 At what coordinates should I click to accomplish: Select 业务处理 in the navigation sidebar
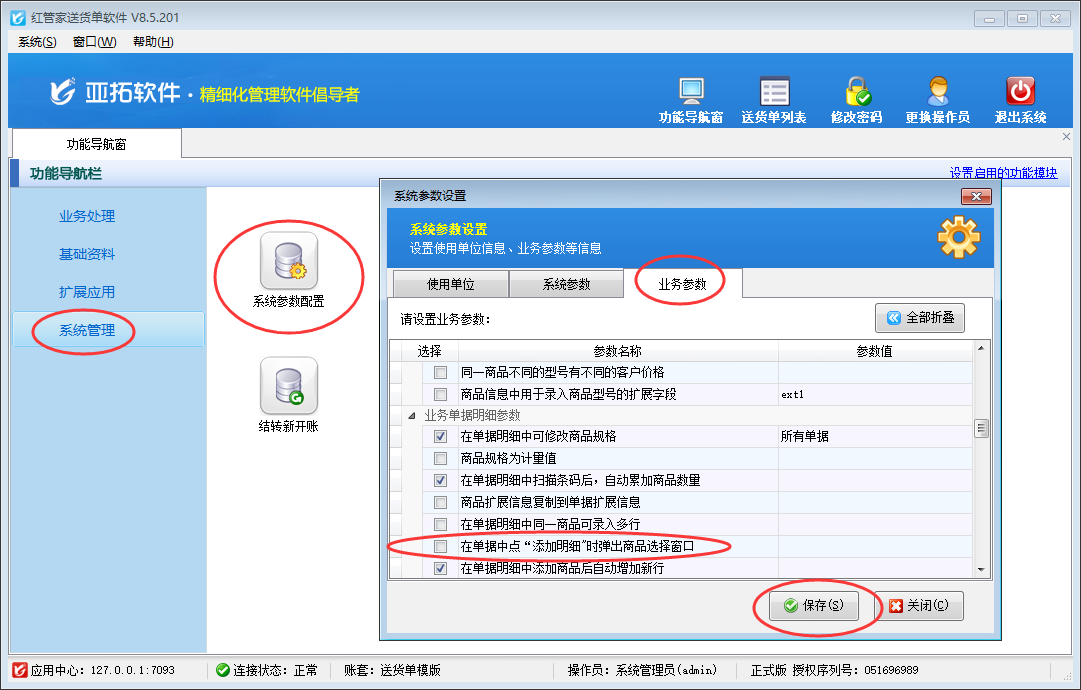[x=87, y=216]
